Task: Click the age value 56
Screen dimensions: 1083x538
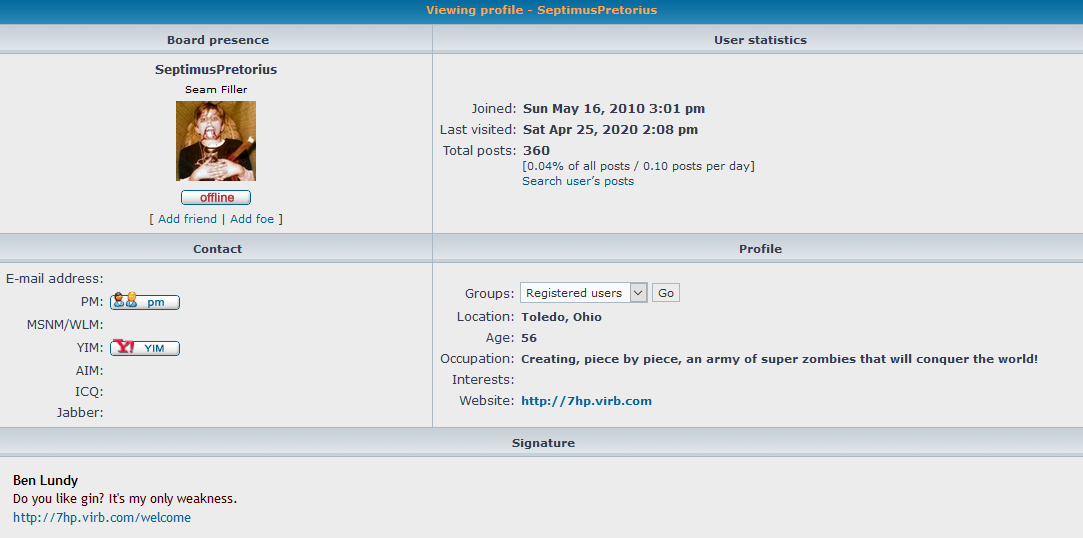Action: [x=529, y=338]
